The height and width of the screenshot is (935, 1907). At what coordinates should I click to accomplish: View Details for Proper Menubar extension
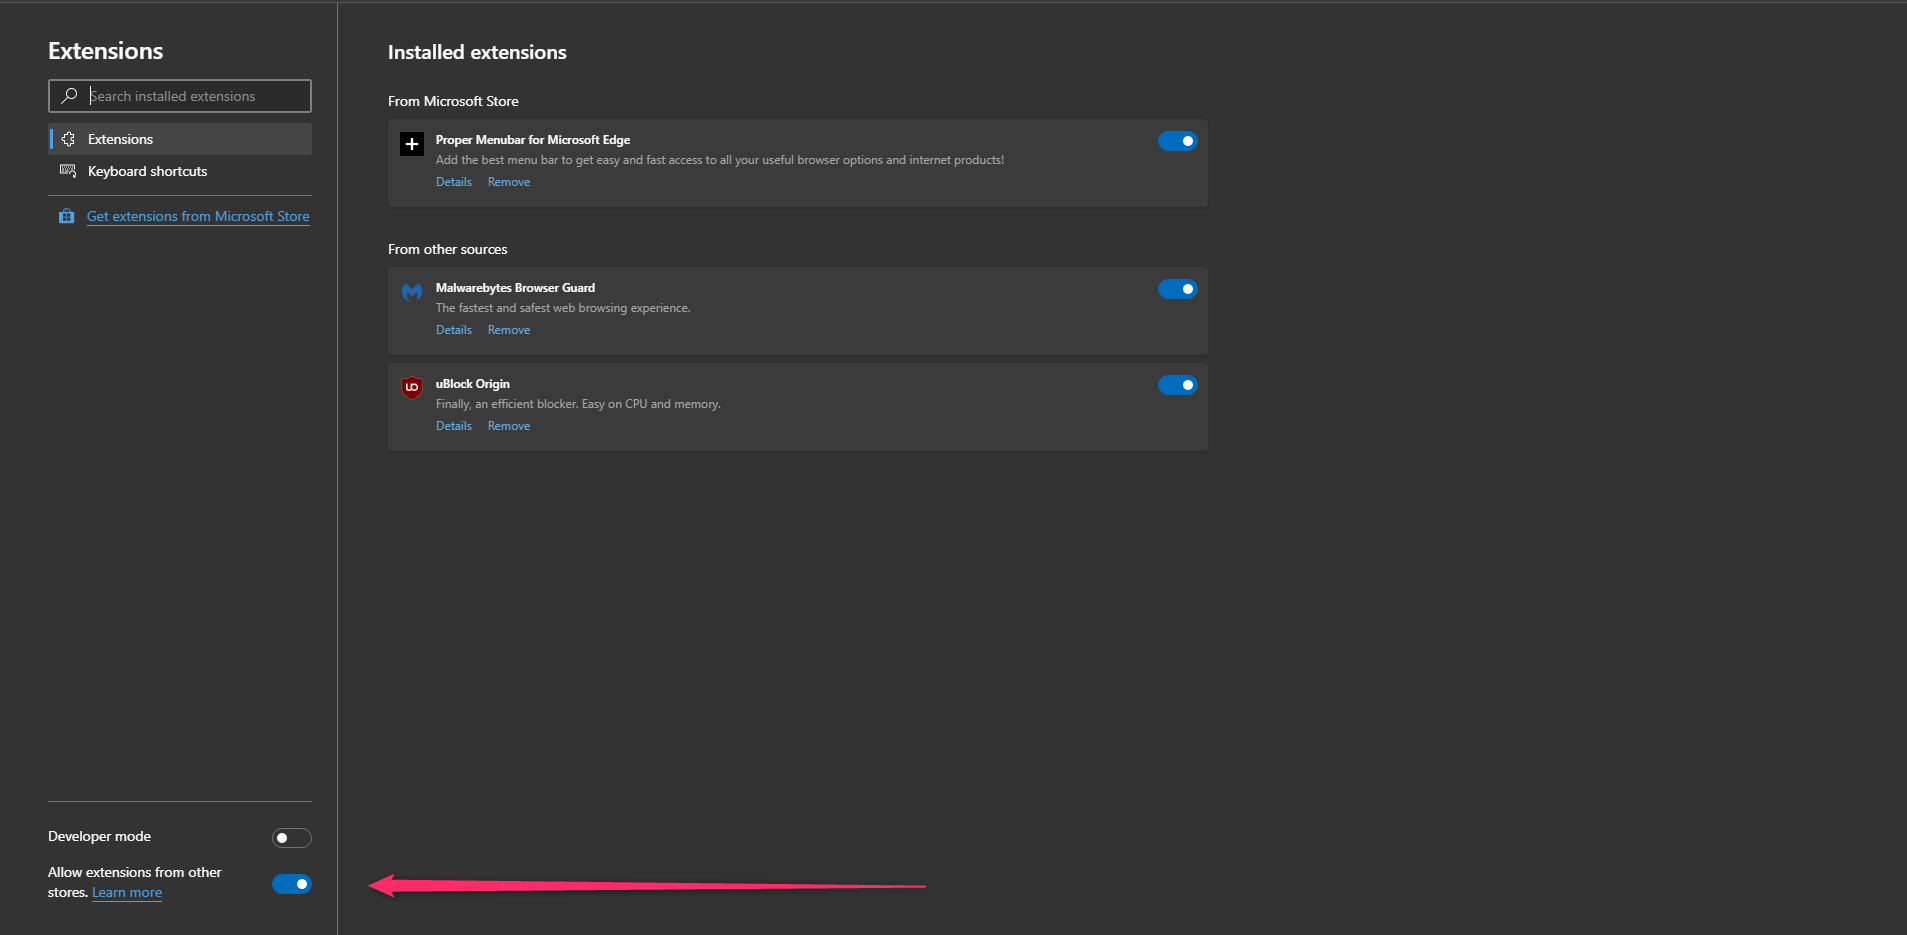point(454,182)
